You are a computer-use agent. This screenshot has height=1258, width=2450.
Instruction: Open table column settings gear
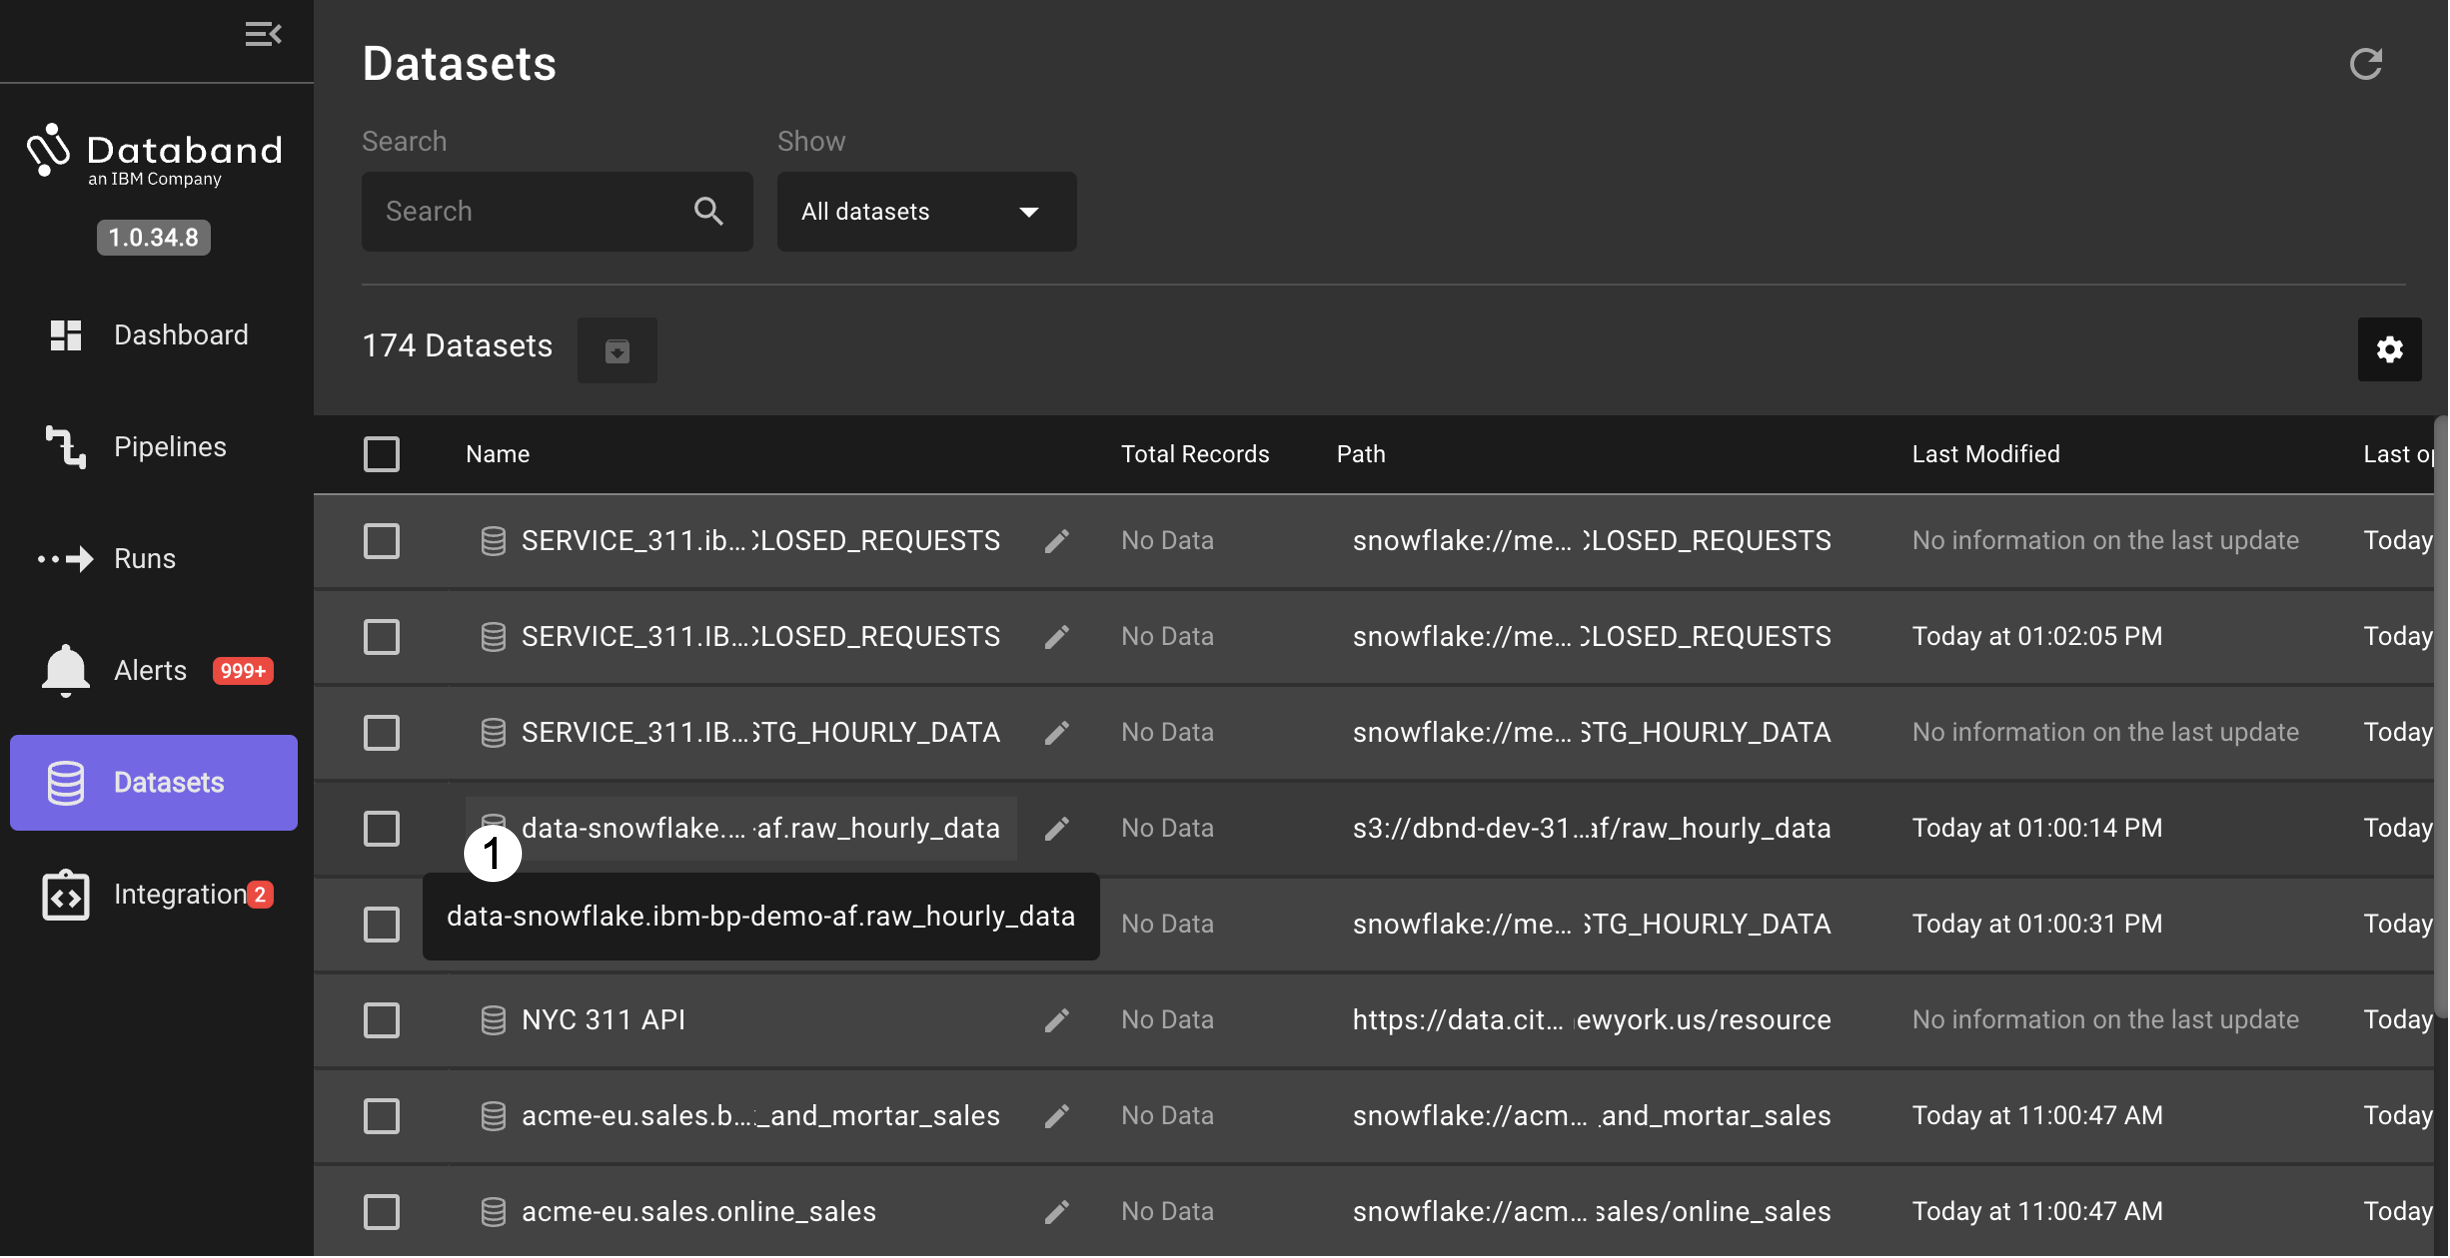(x=2389, y=349)
